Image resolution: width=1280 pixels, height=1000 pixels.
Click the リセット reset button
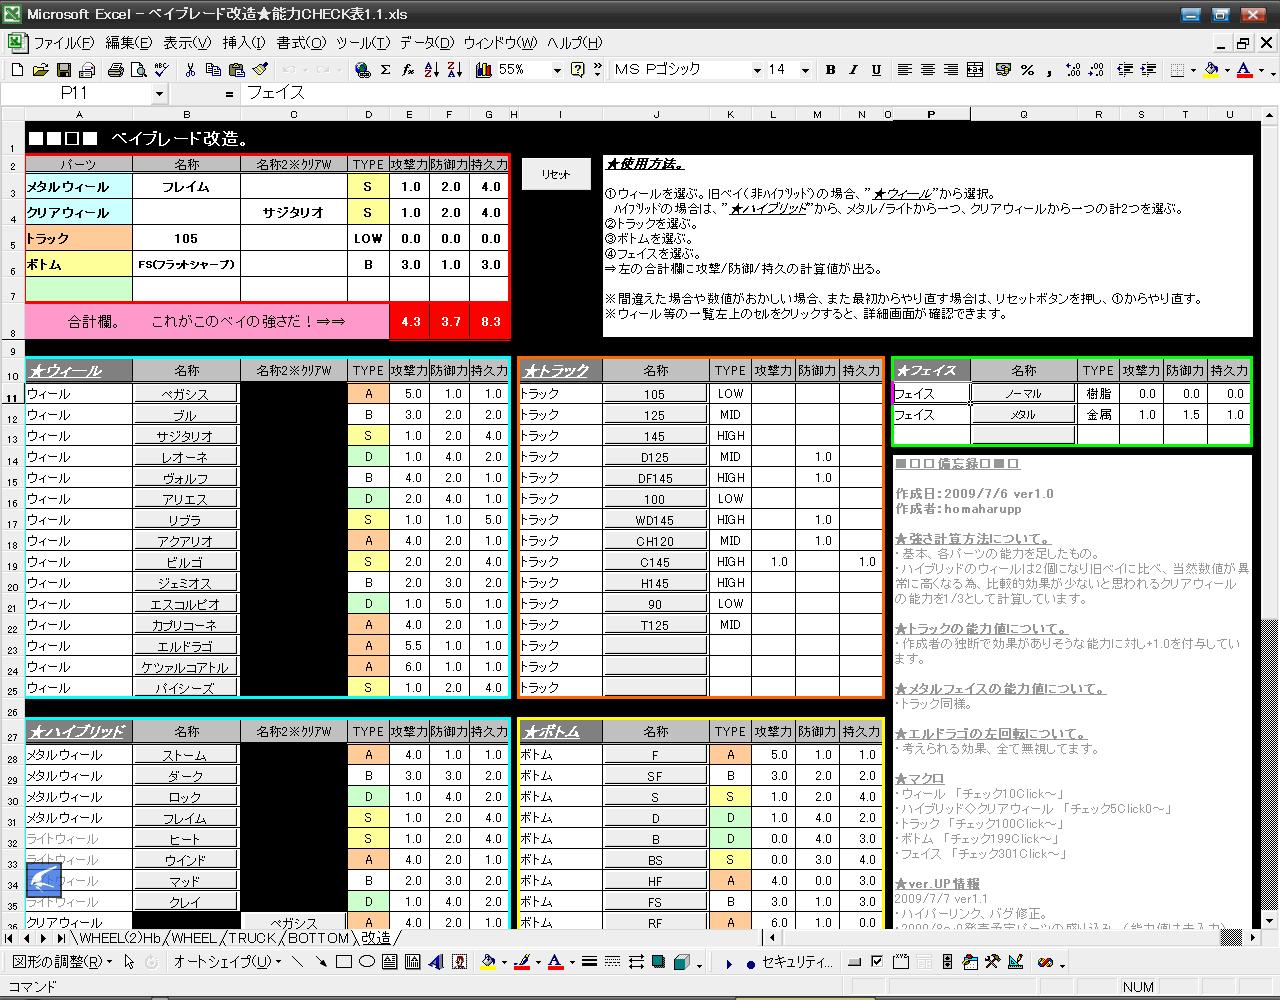point(556,174)
